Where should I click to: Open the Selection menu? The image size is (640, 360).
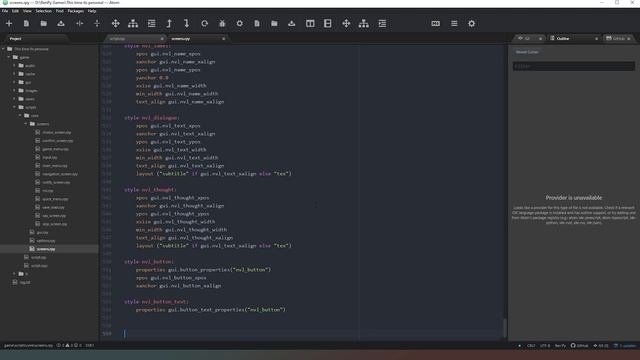pyautogui.click(x=43, y=11)
